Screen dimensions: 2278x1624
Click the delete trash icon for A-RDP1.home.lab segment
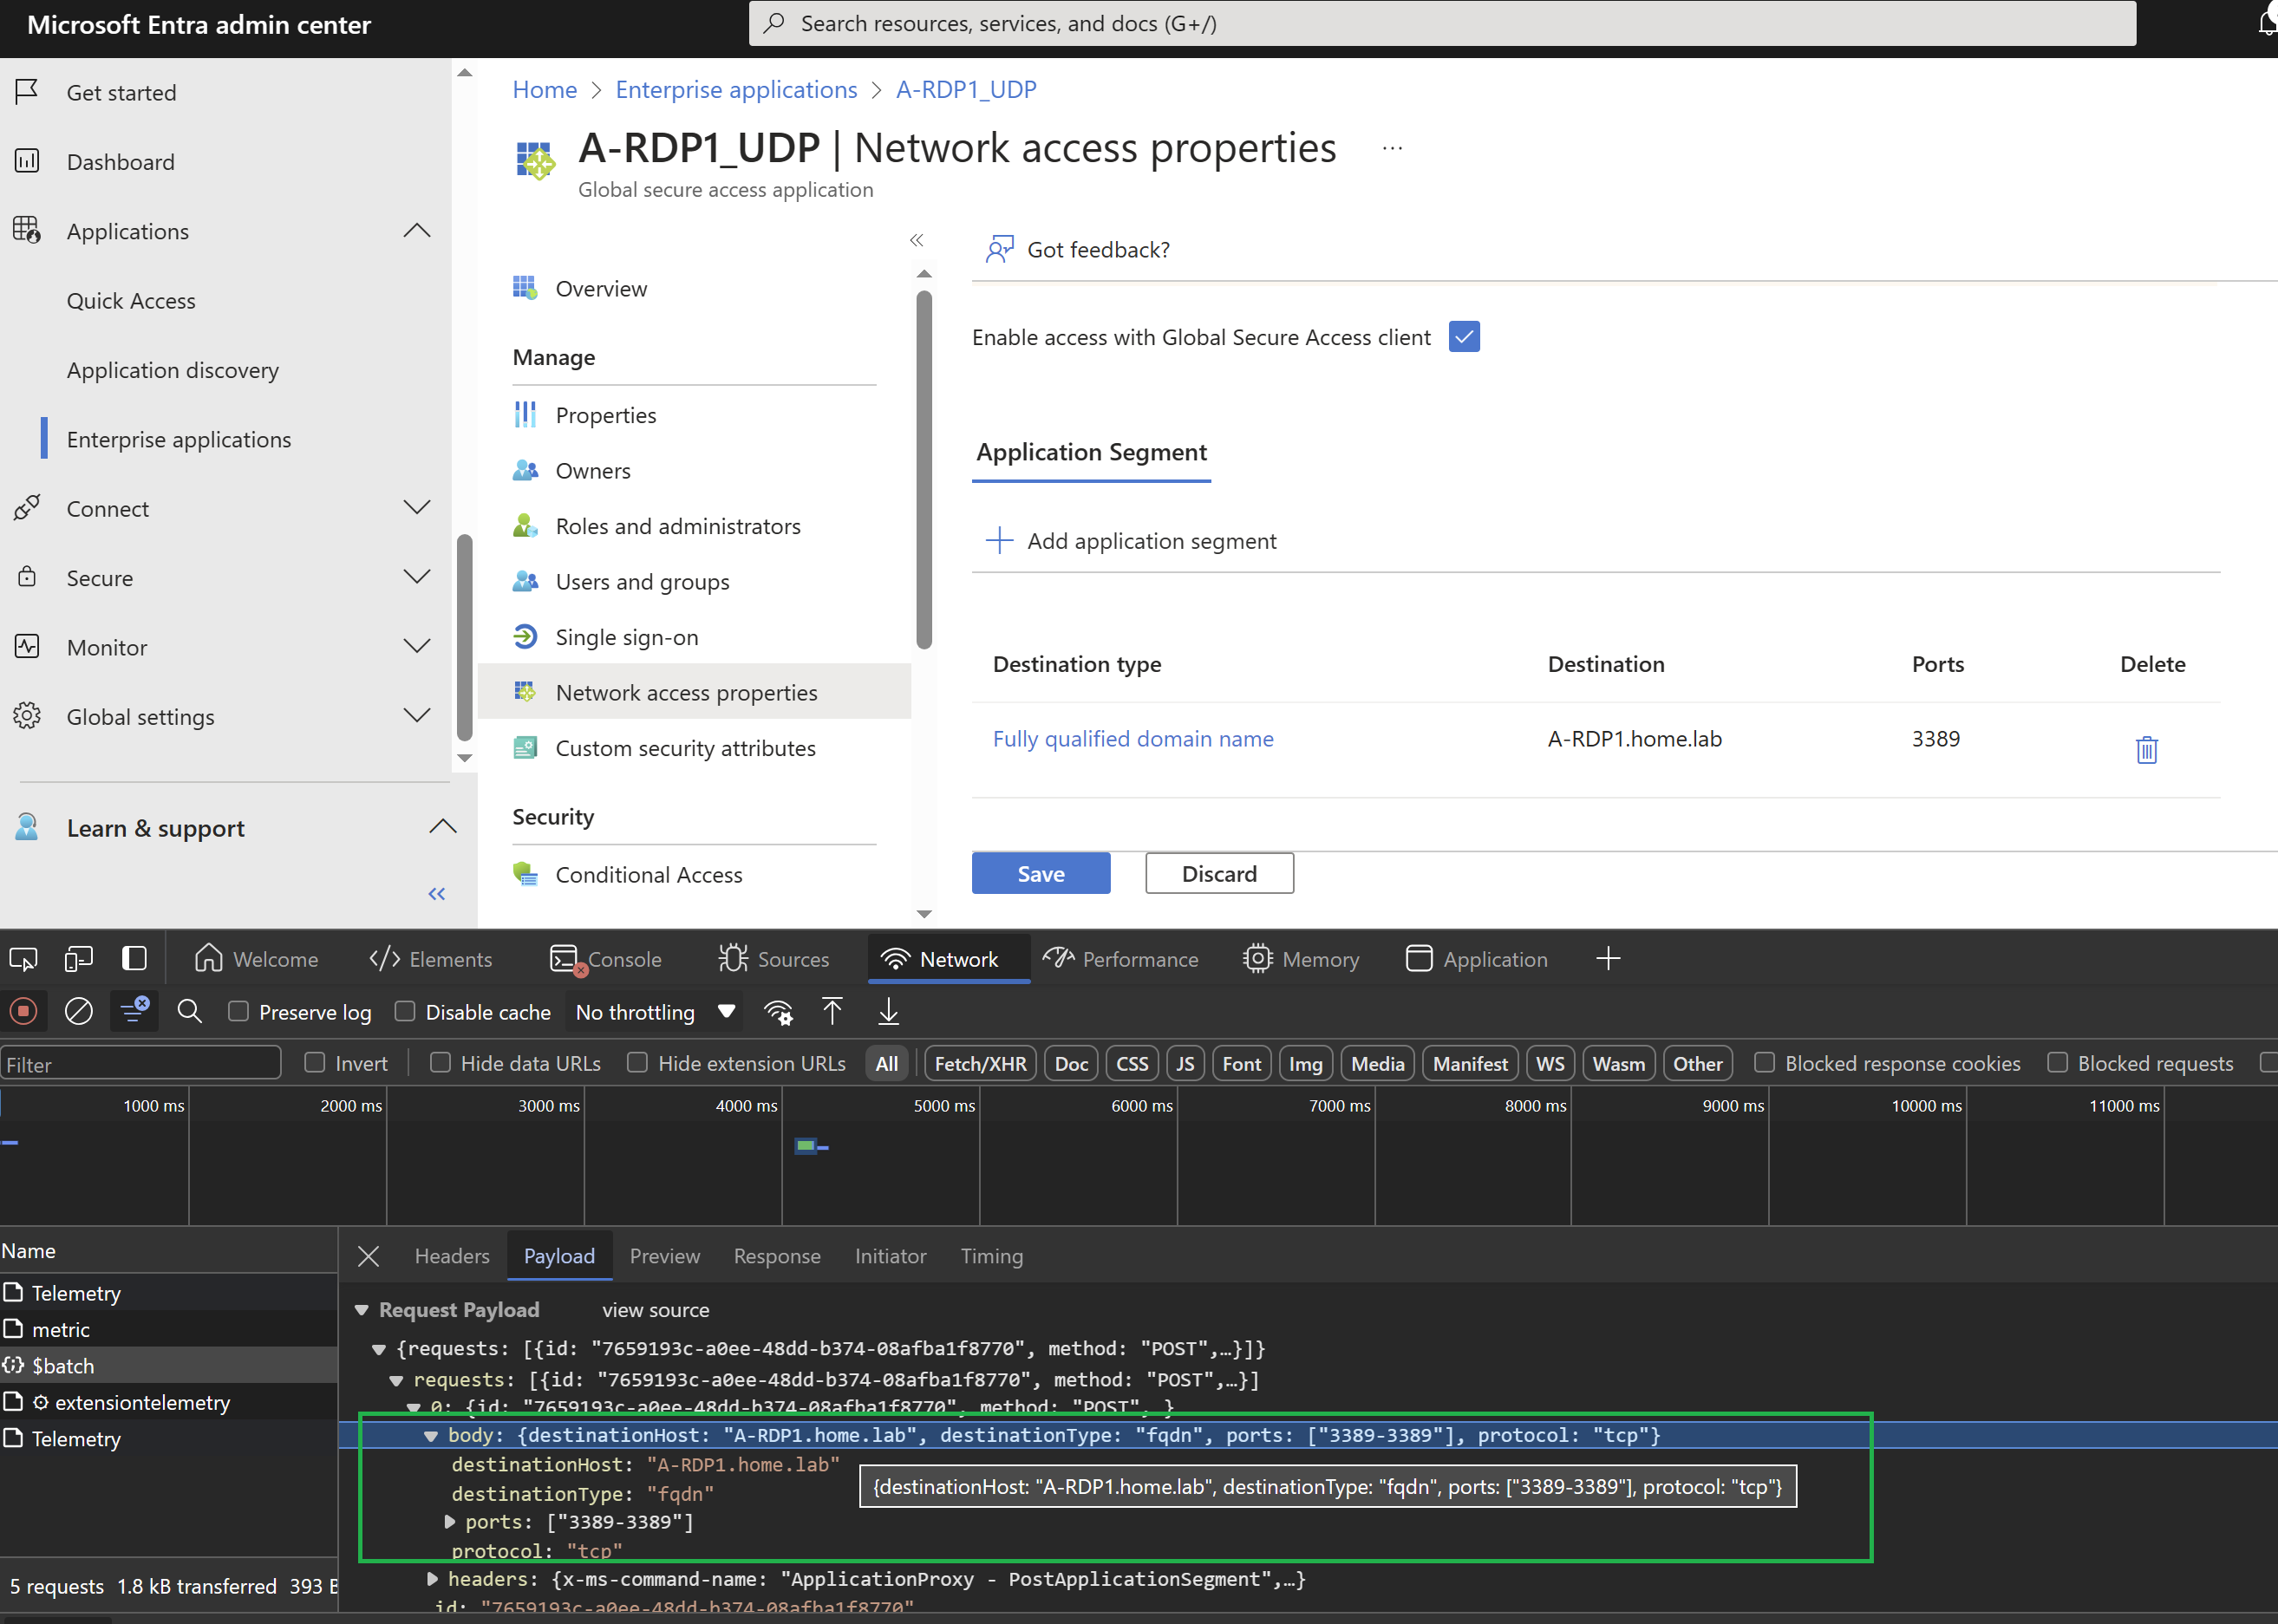[2146, 749]
